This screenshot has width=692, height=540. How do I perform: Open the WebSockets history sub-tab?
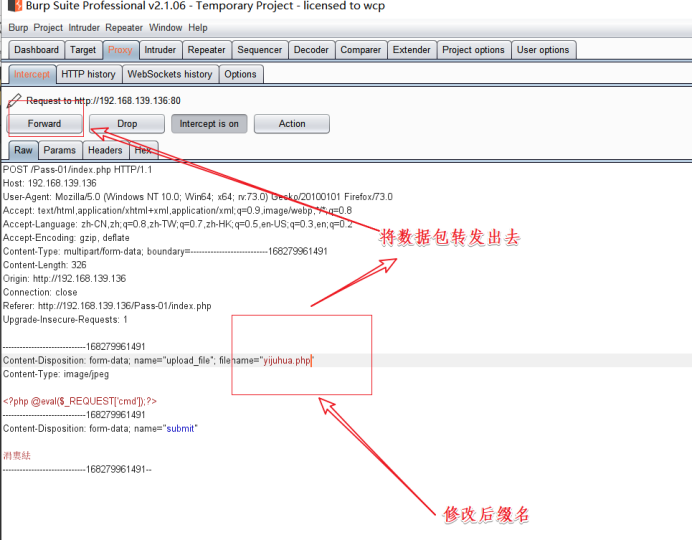pos(170,74)
